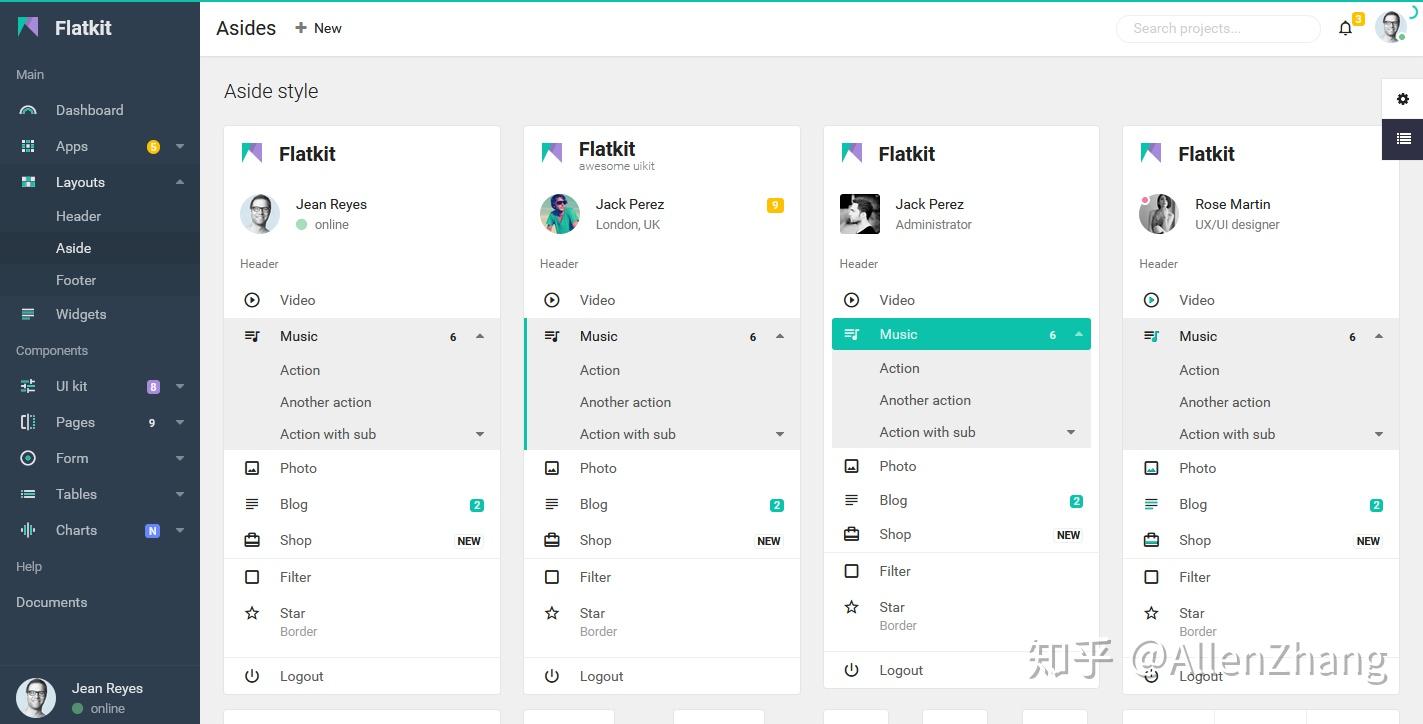The image size is (1423, 724).
Task: Open the notifications bell icon
Action: coord(1345,29)
